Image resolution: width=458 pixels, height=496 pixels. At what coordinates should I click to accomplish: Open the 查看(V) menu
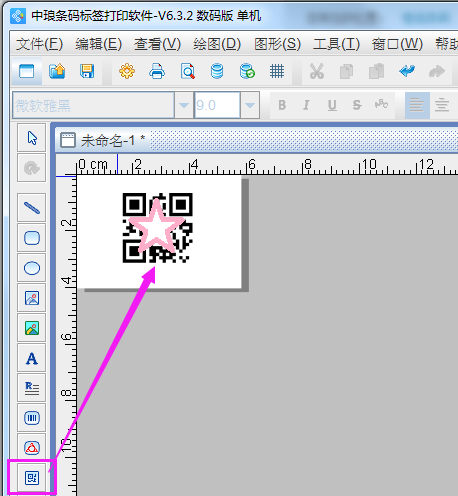coord(157,44)
